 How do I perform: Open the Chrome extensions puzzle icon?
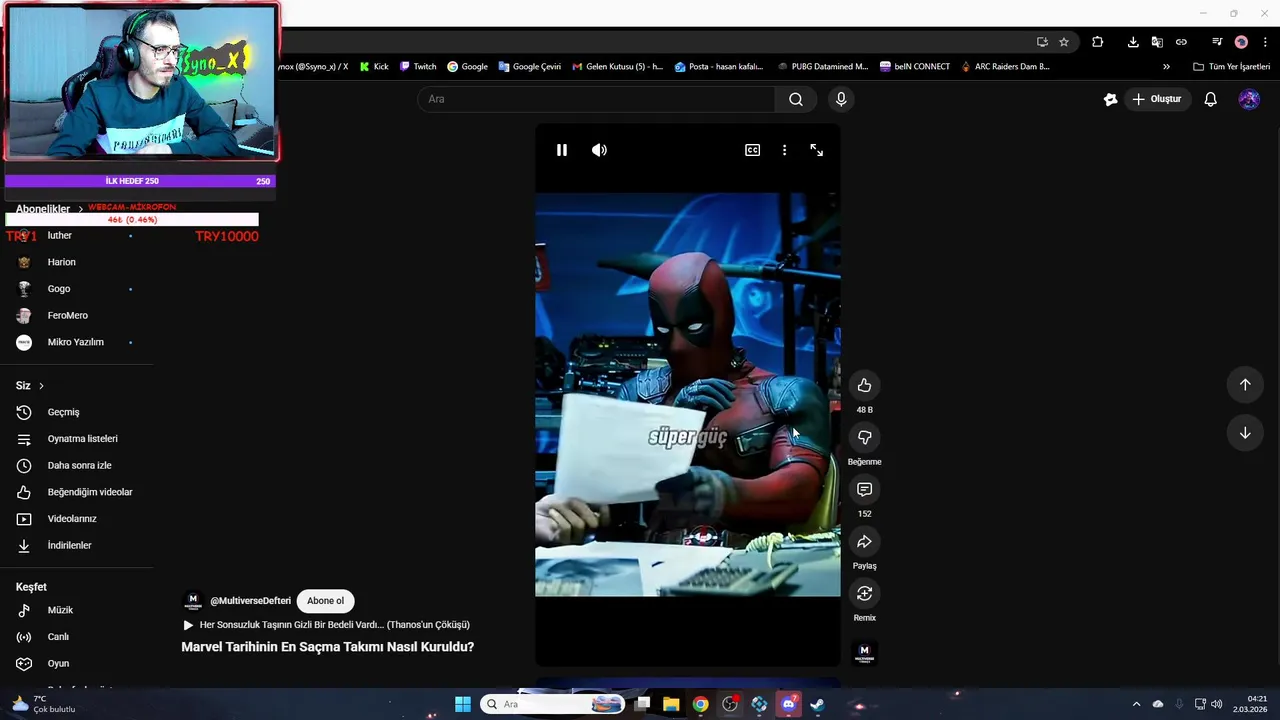click(1097, 42)
